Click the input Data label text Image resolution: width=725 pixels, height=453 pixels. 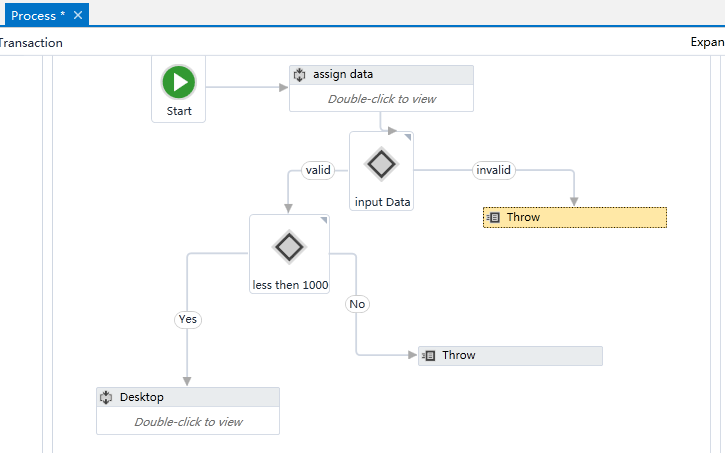pyautogui.click(x=382, y=202)
